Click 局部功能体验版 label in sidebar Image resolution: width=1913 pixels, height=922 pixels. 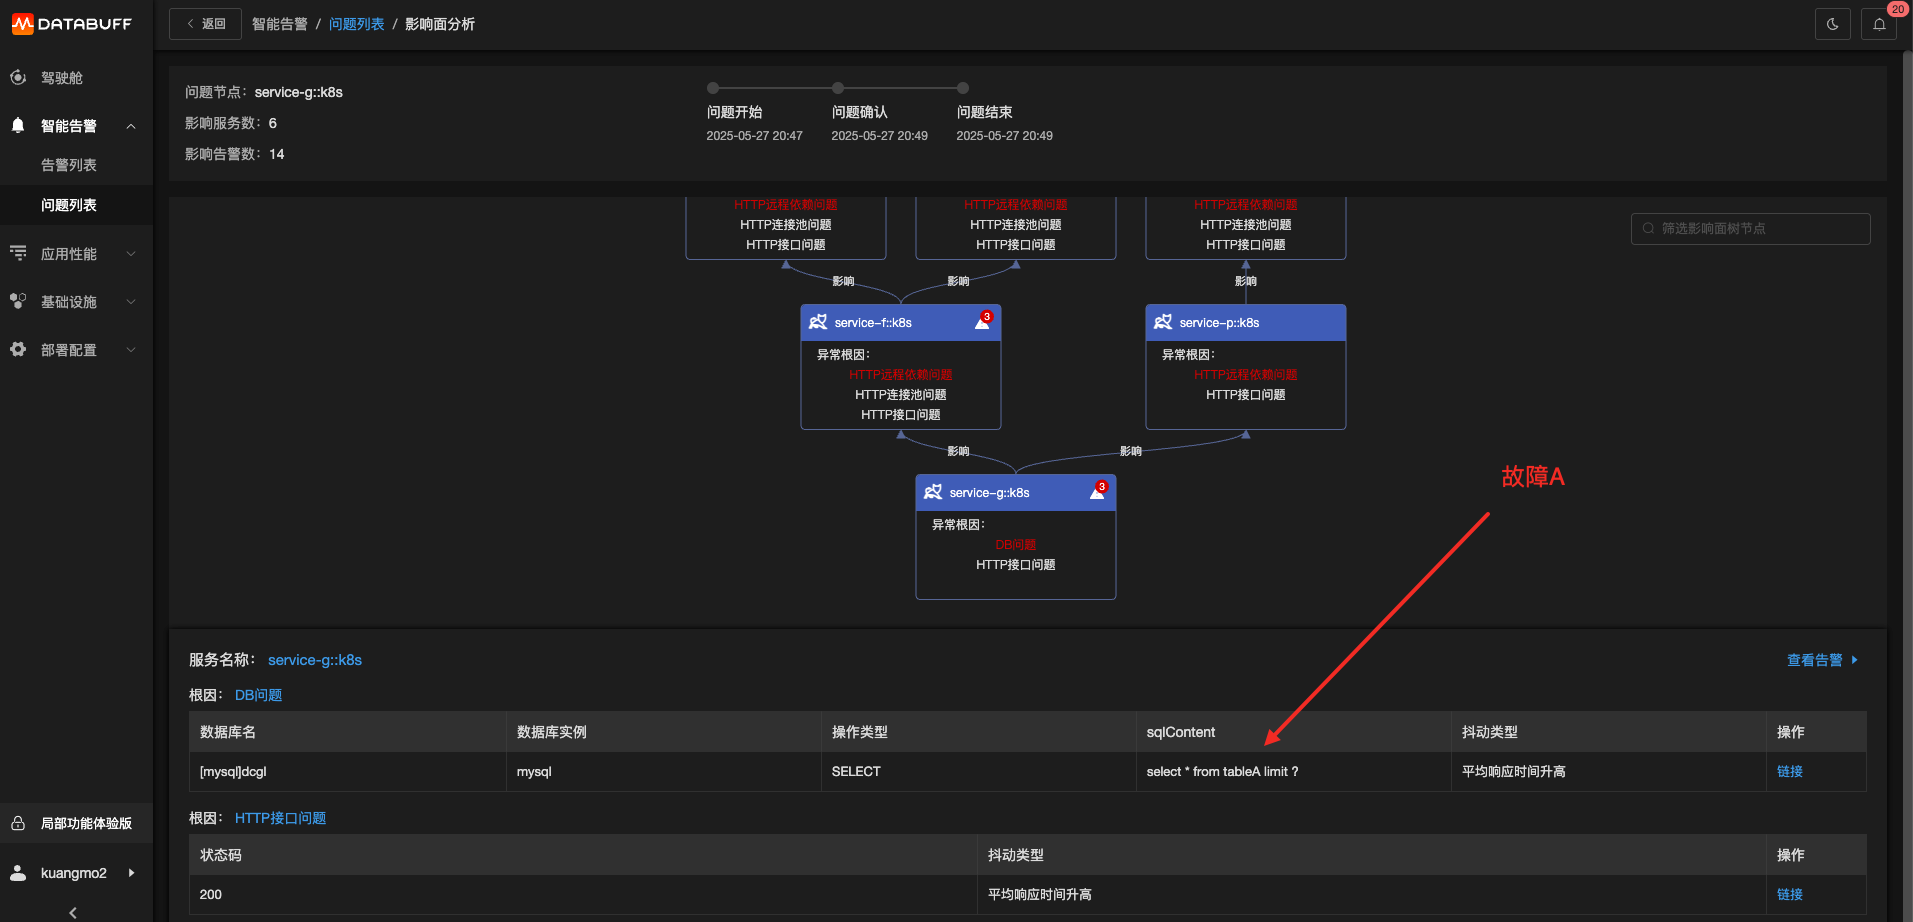click(x=86, y=824)
